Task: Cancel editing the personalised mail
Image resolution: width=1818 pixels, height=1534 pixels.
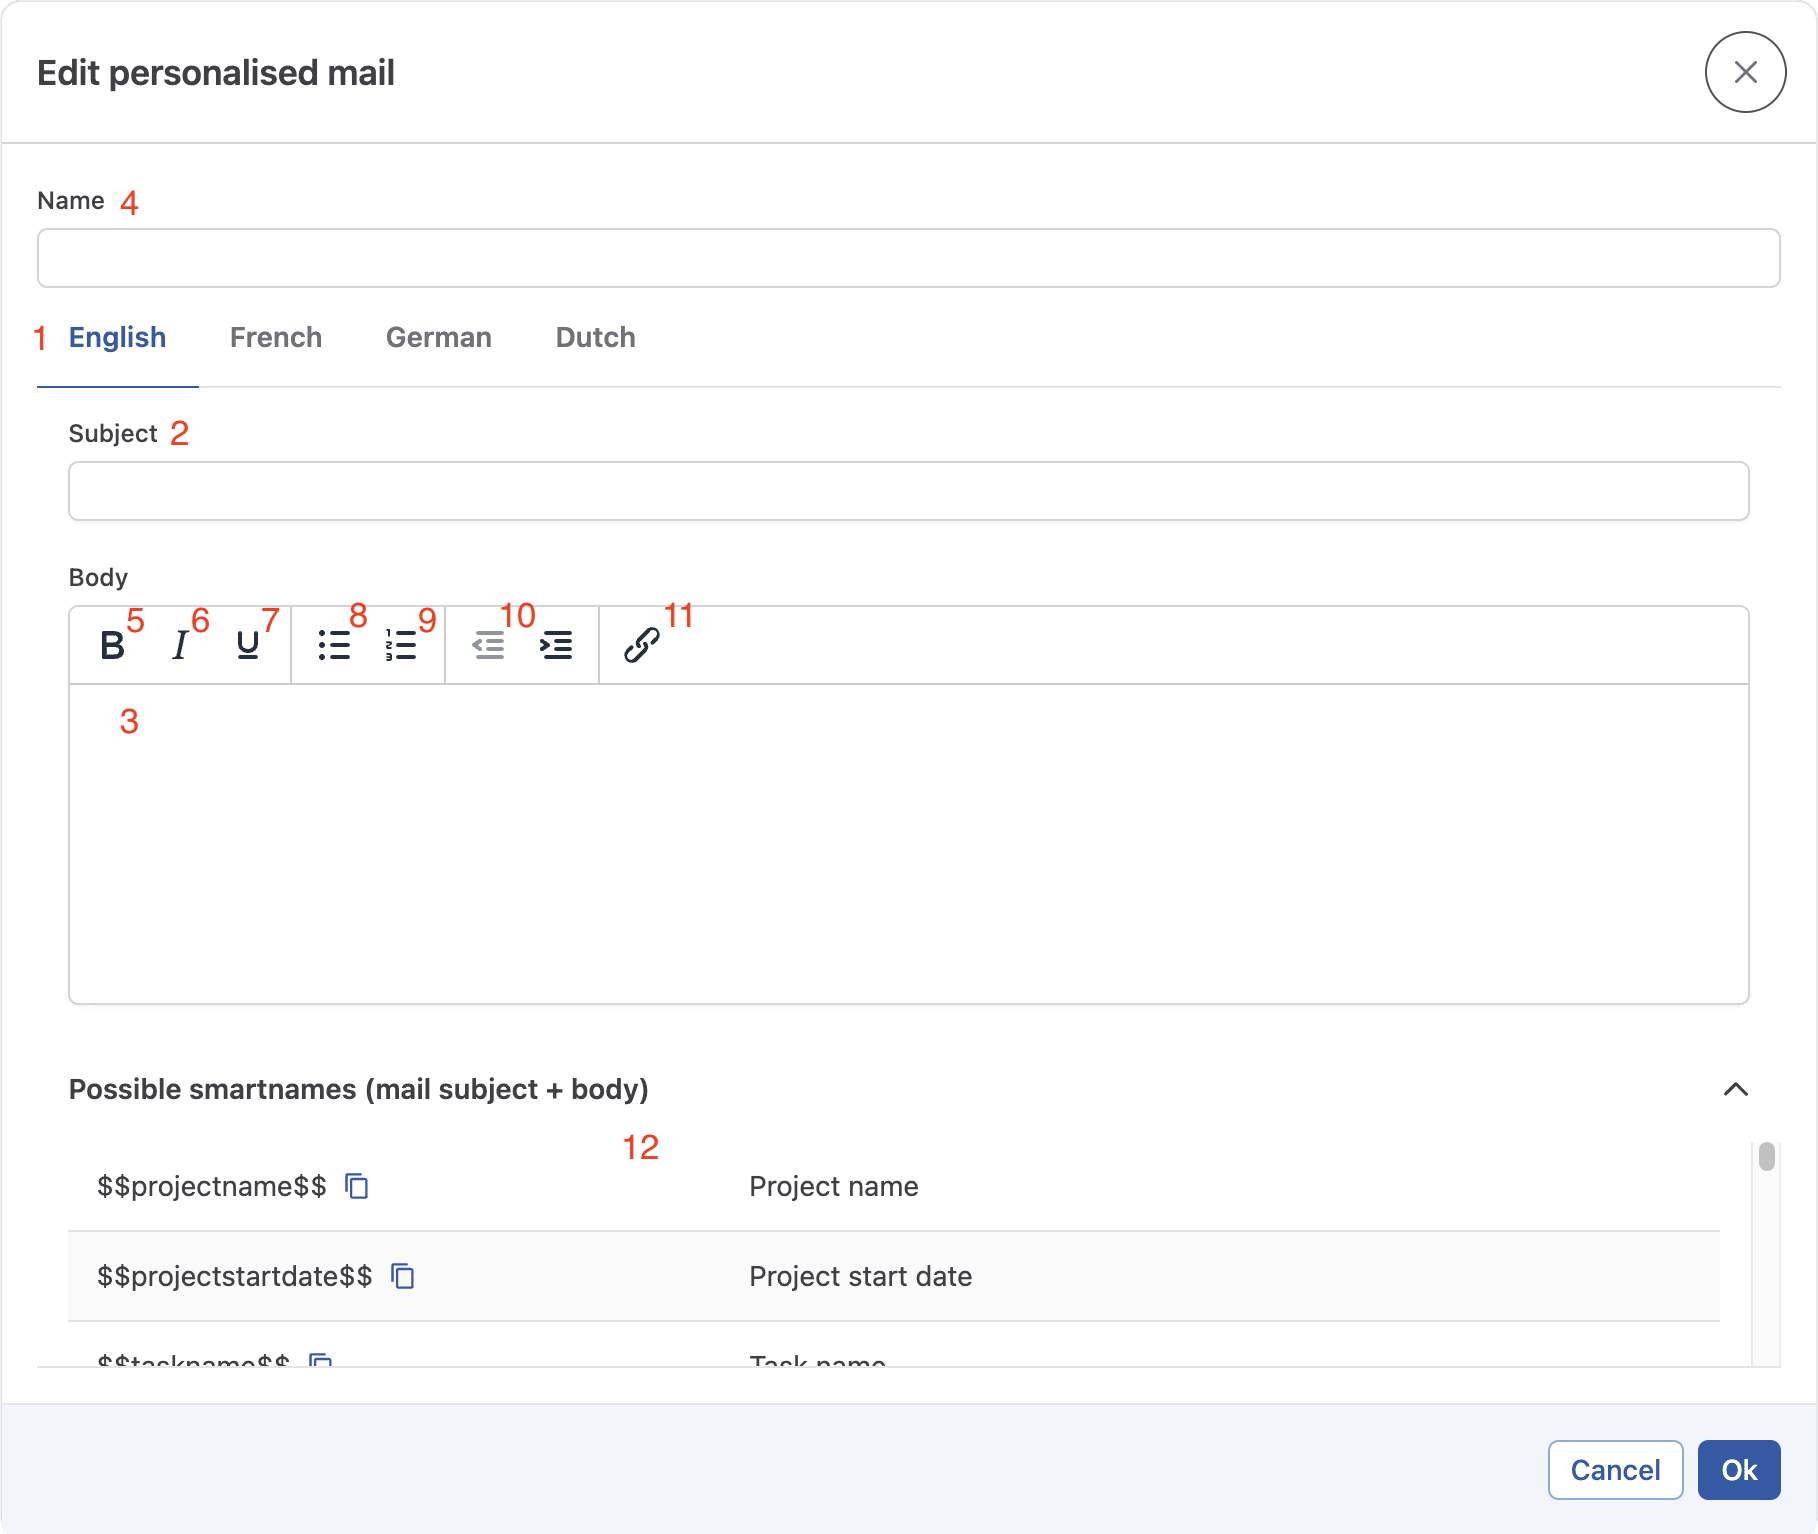Action: pyautogui.click(x=1614, y=1470)
